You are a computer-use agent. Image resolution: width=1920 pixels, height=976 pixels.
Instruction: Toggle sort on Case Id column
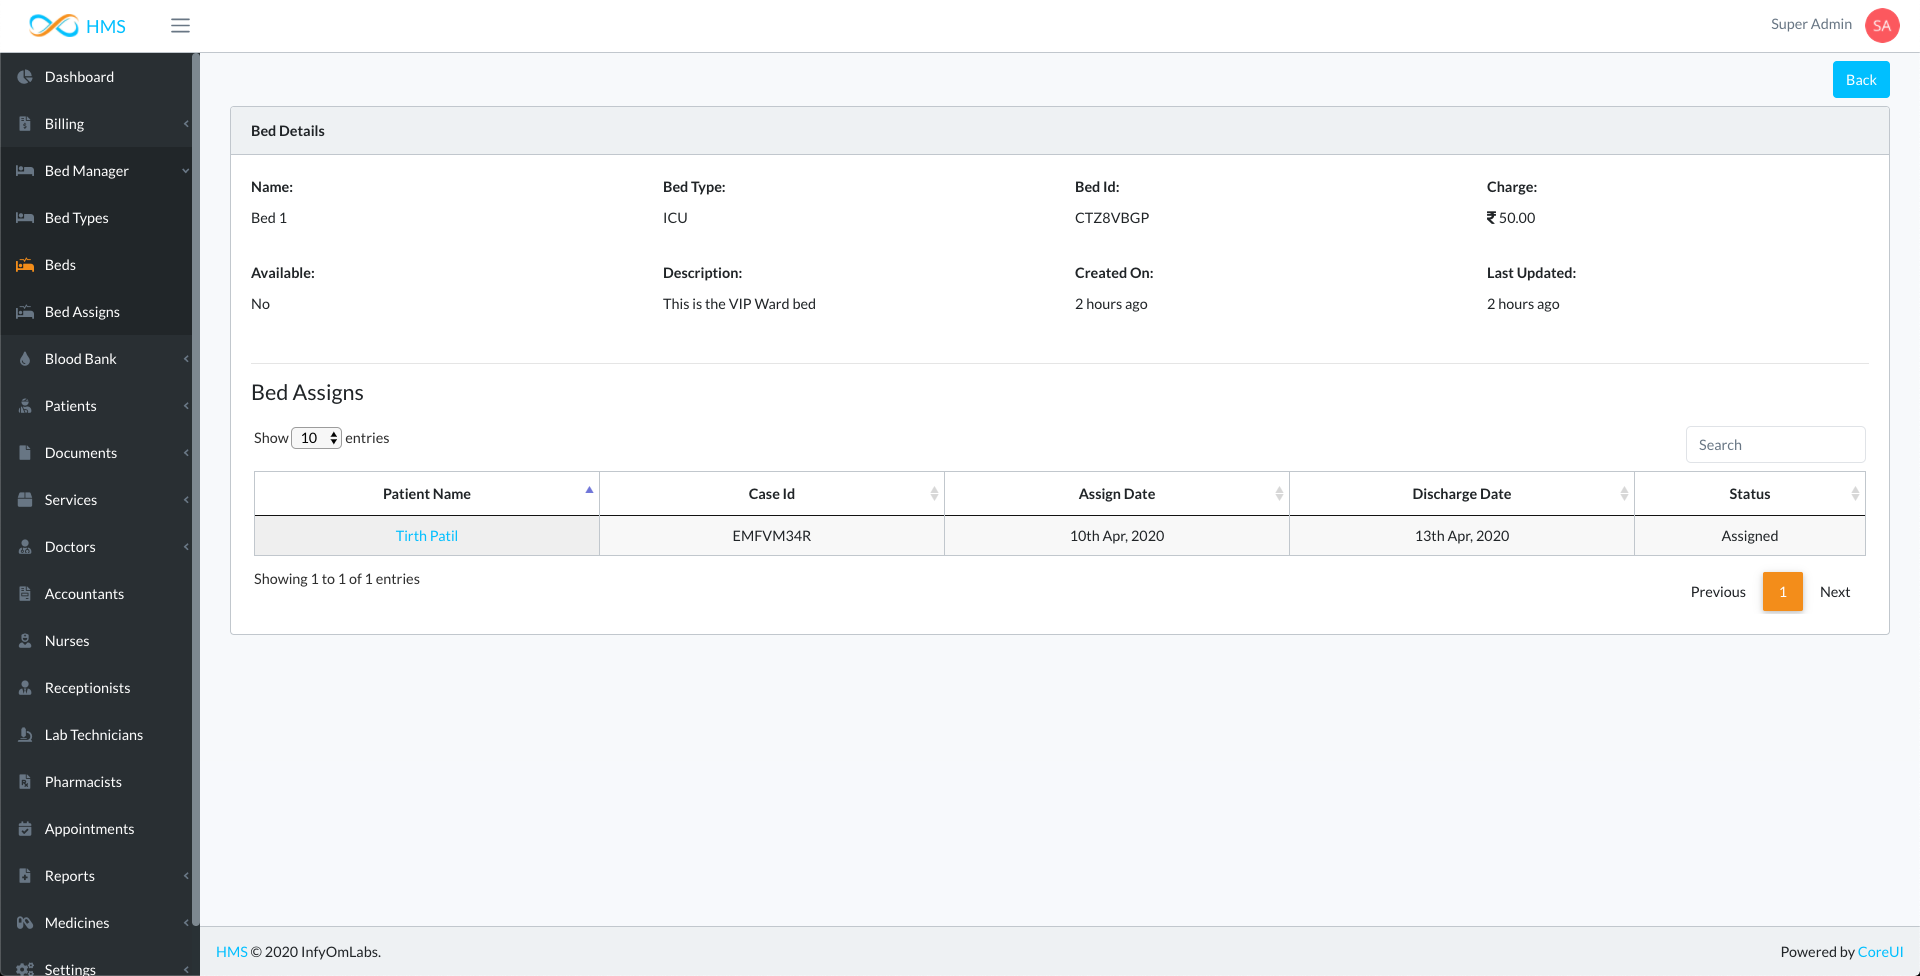pos(771,494)
